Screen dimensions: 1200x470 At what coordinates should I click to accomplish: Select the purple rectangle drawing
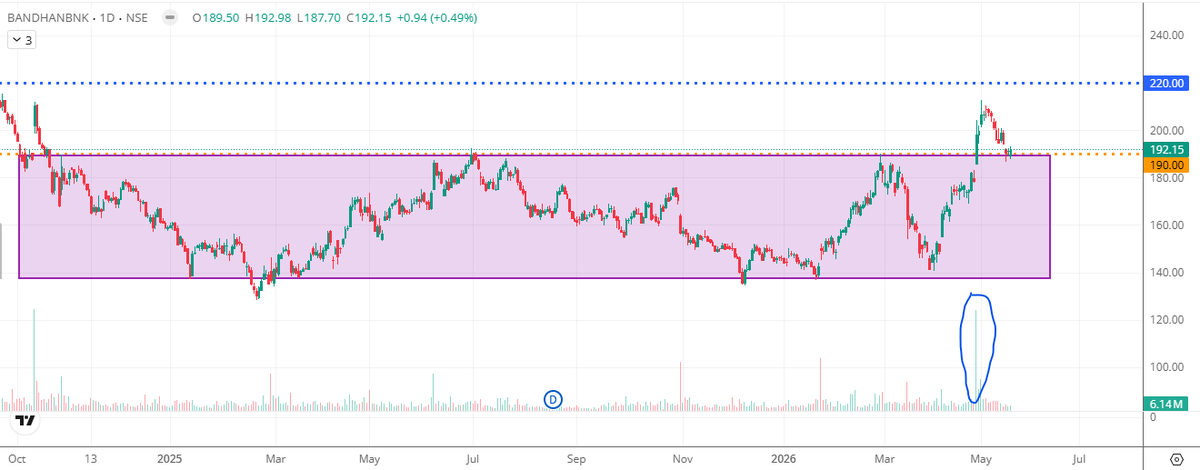tap(535, 216)
